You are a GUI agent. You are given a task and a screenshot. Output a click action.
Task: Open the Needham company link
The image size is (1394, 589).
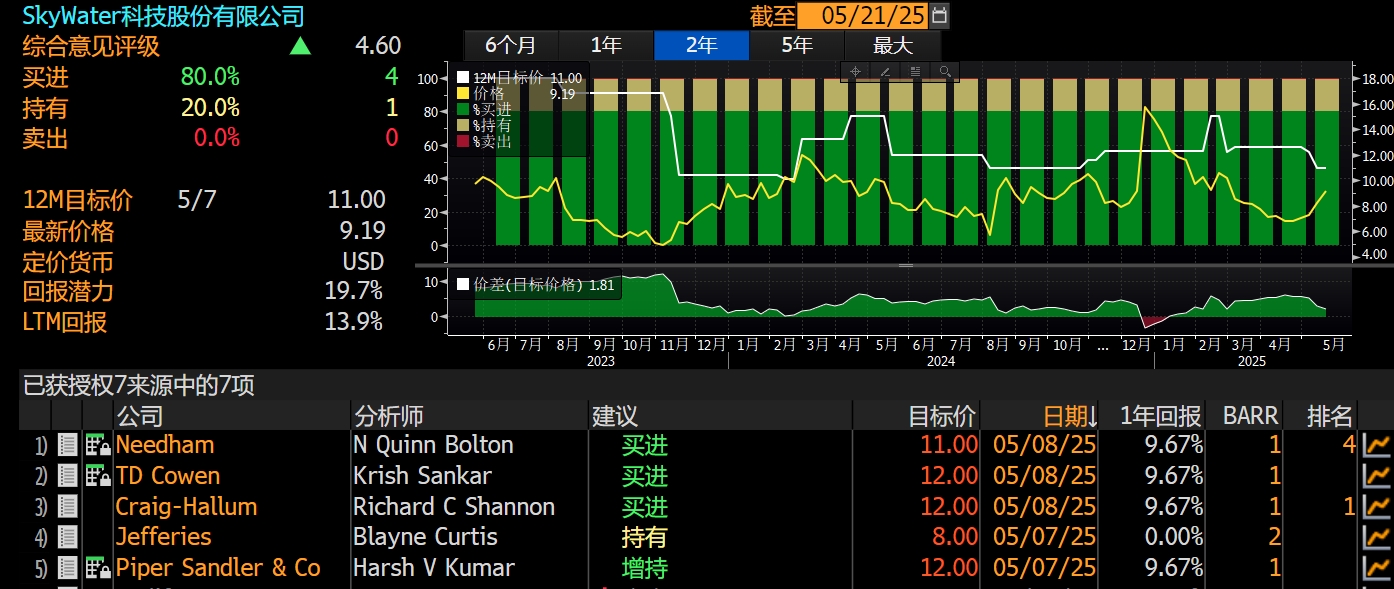pyautogui.click(x=165, y=445)
